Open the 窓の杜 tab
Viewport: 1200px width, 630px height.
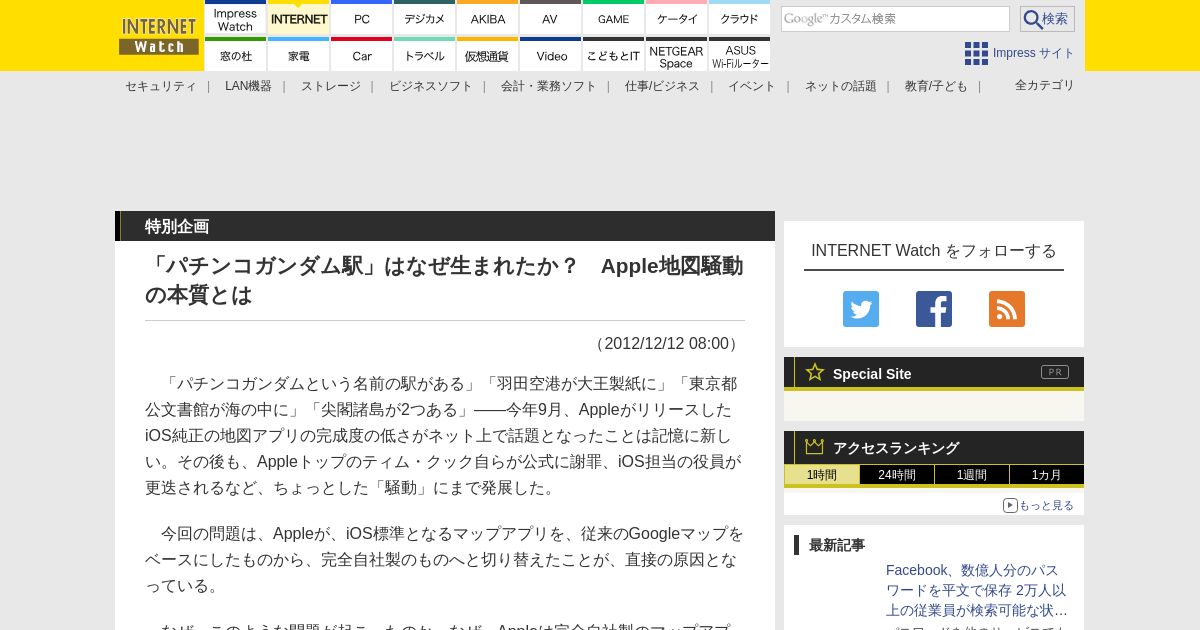[x=236, y=55]
